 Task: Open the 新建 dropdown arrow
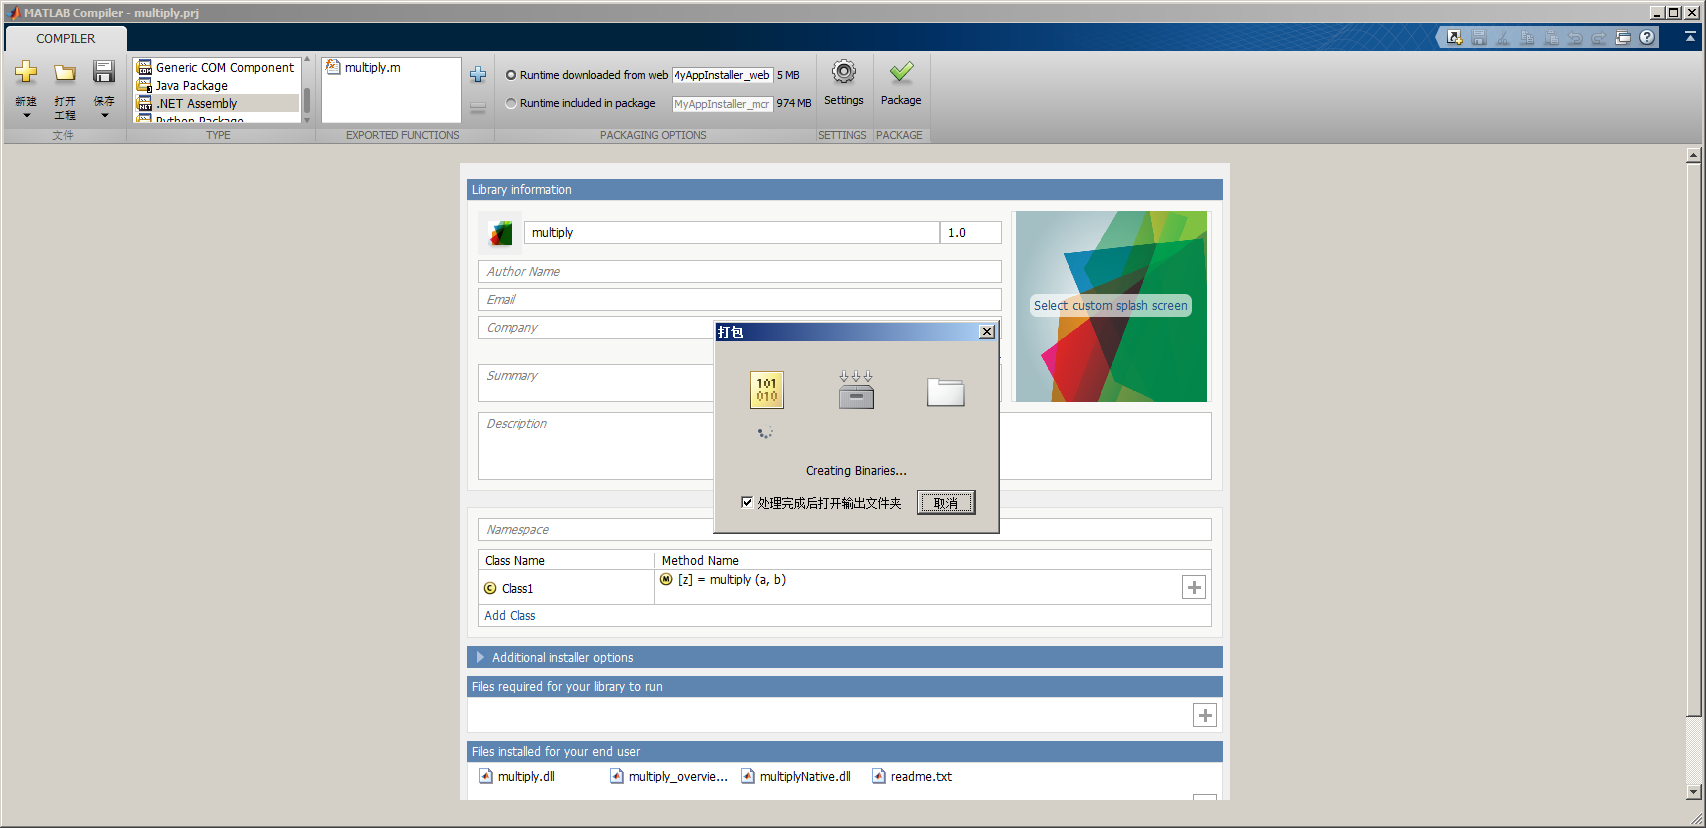pos(26,115)
